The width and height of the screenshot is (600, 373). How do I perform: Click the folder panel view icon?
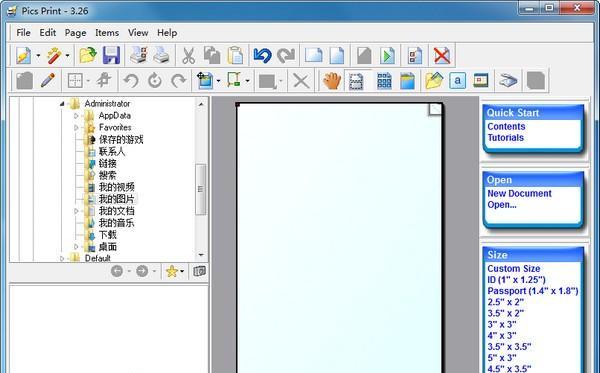[x=199, y=271]
